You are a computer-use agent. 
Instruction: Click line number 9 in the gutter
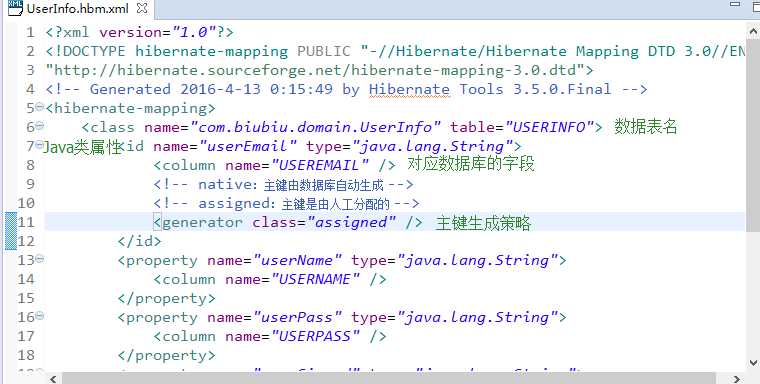[x=31, y=185]
